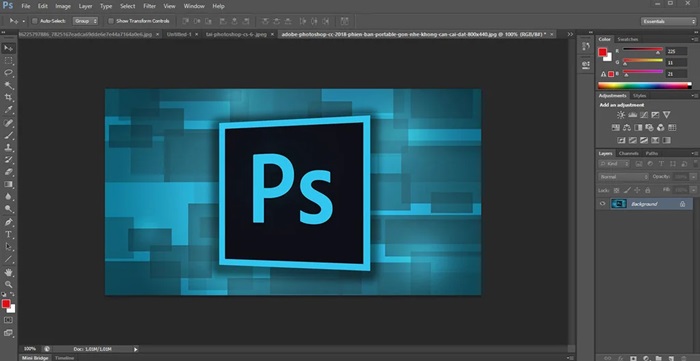This screenshot has width=700, height=361.
Task: Select the Background layer thumbnail
Action: [x=618, y=204]
